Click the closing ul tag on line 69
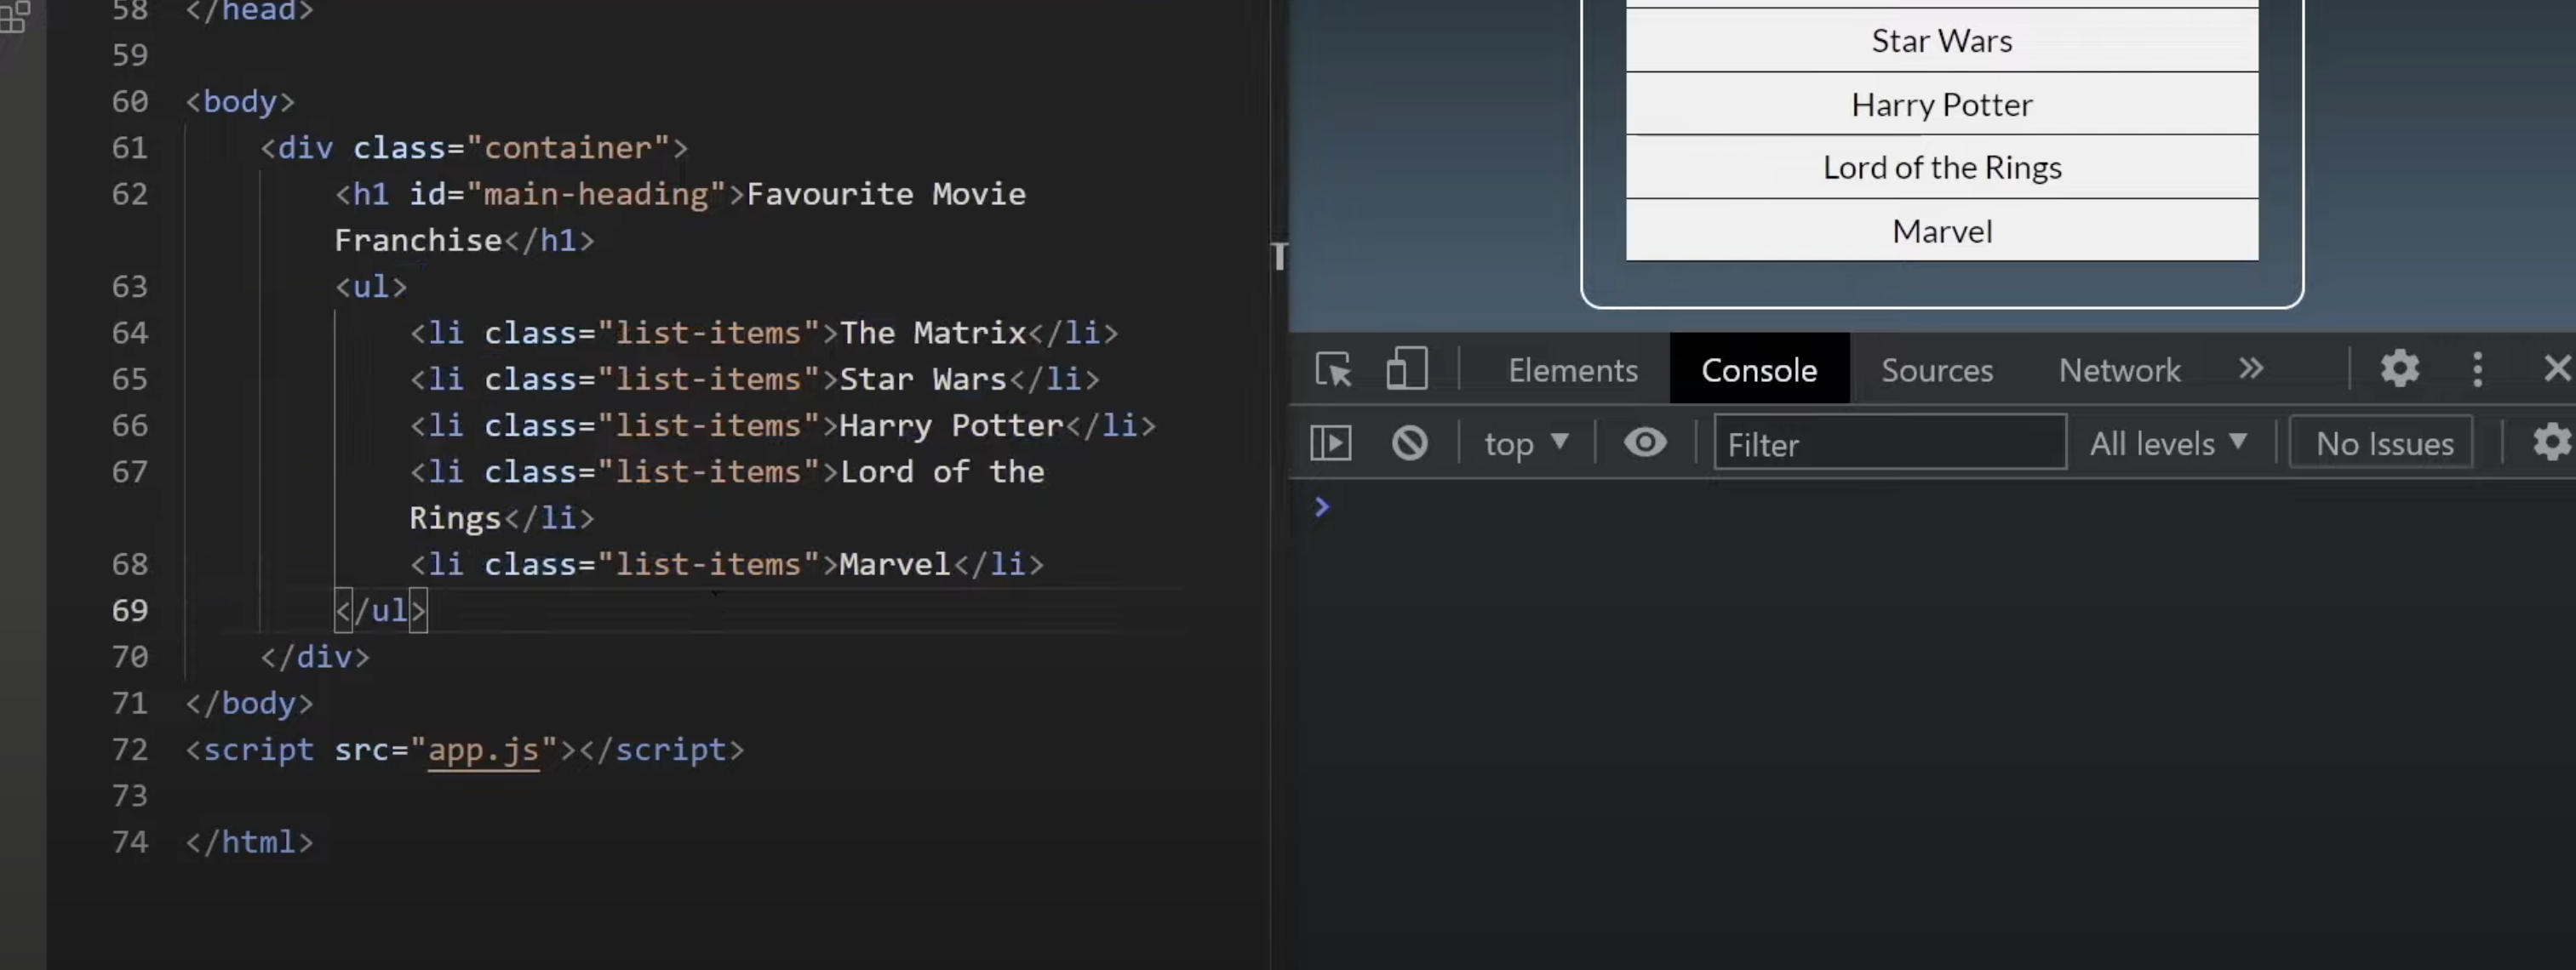2576x970 pixels. click(x=381, y=610)
